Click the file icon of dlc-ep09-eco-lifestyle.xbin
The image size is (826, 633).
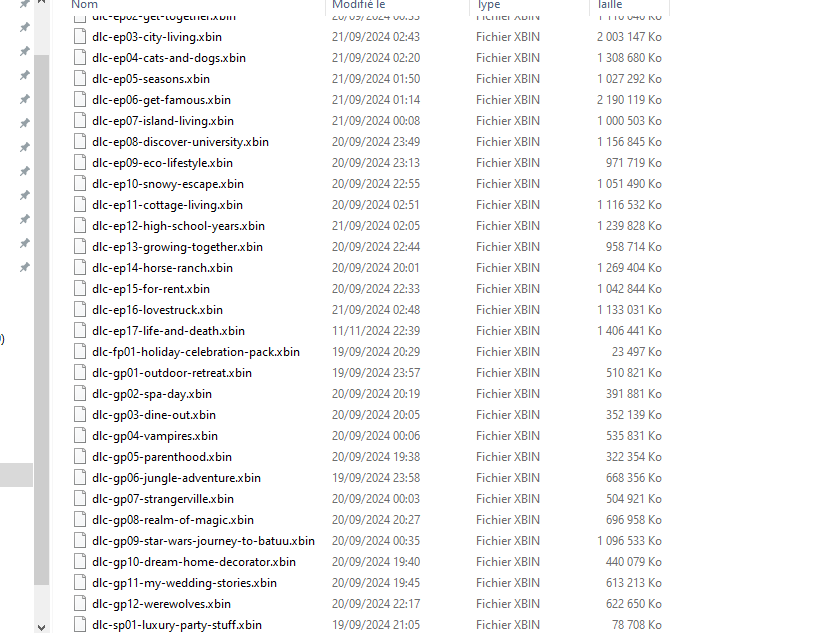coord(80,163)
